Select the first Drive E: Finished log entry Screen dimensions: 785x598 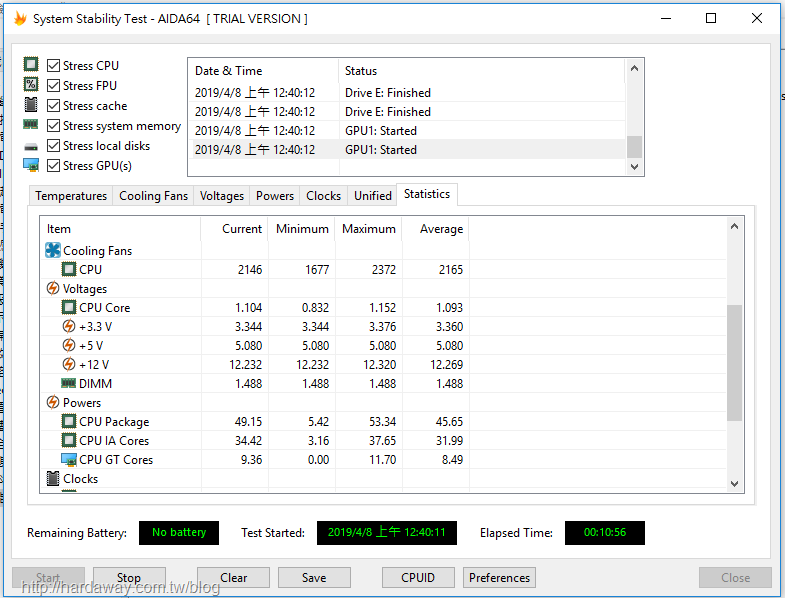pyautogui.click(x=408, y=93)
